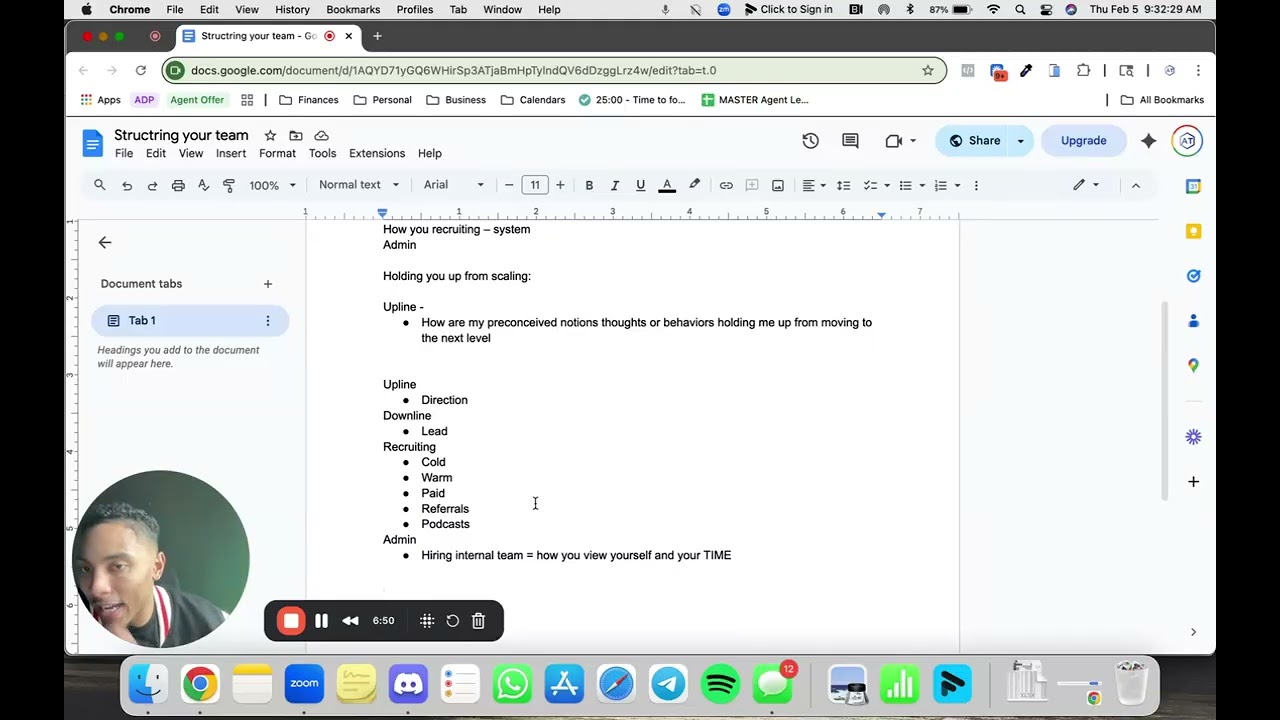Open the numbered list style arrow

tap(957, 185)
